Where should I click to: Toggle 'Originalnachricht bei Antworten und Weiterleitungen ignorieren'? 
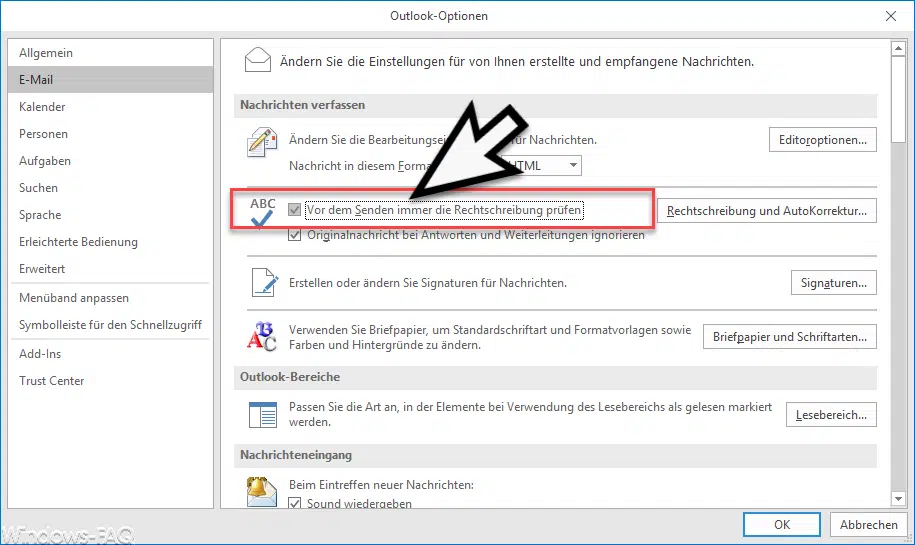(x=294, y=235)
